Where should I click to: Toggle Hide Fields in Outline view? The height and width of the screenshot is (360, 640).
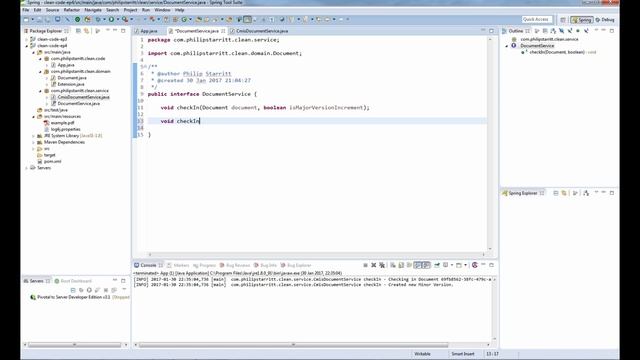(x=562, y=31)
